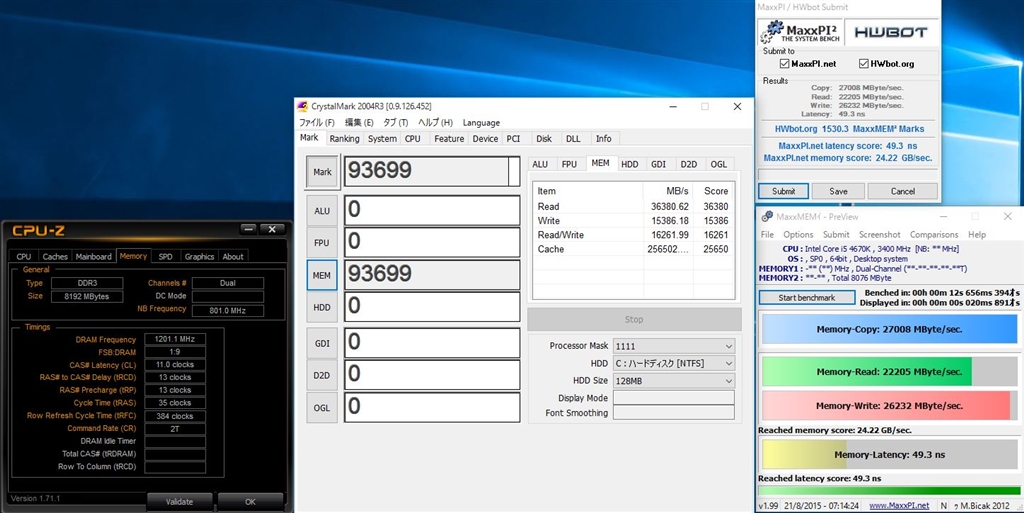Open the Comparisons menu in MaxxMEM

click(933, 234)
